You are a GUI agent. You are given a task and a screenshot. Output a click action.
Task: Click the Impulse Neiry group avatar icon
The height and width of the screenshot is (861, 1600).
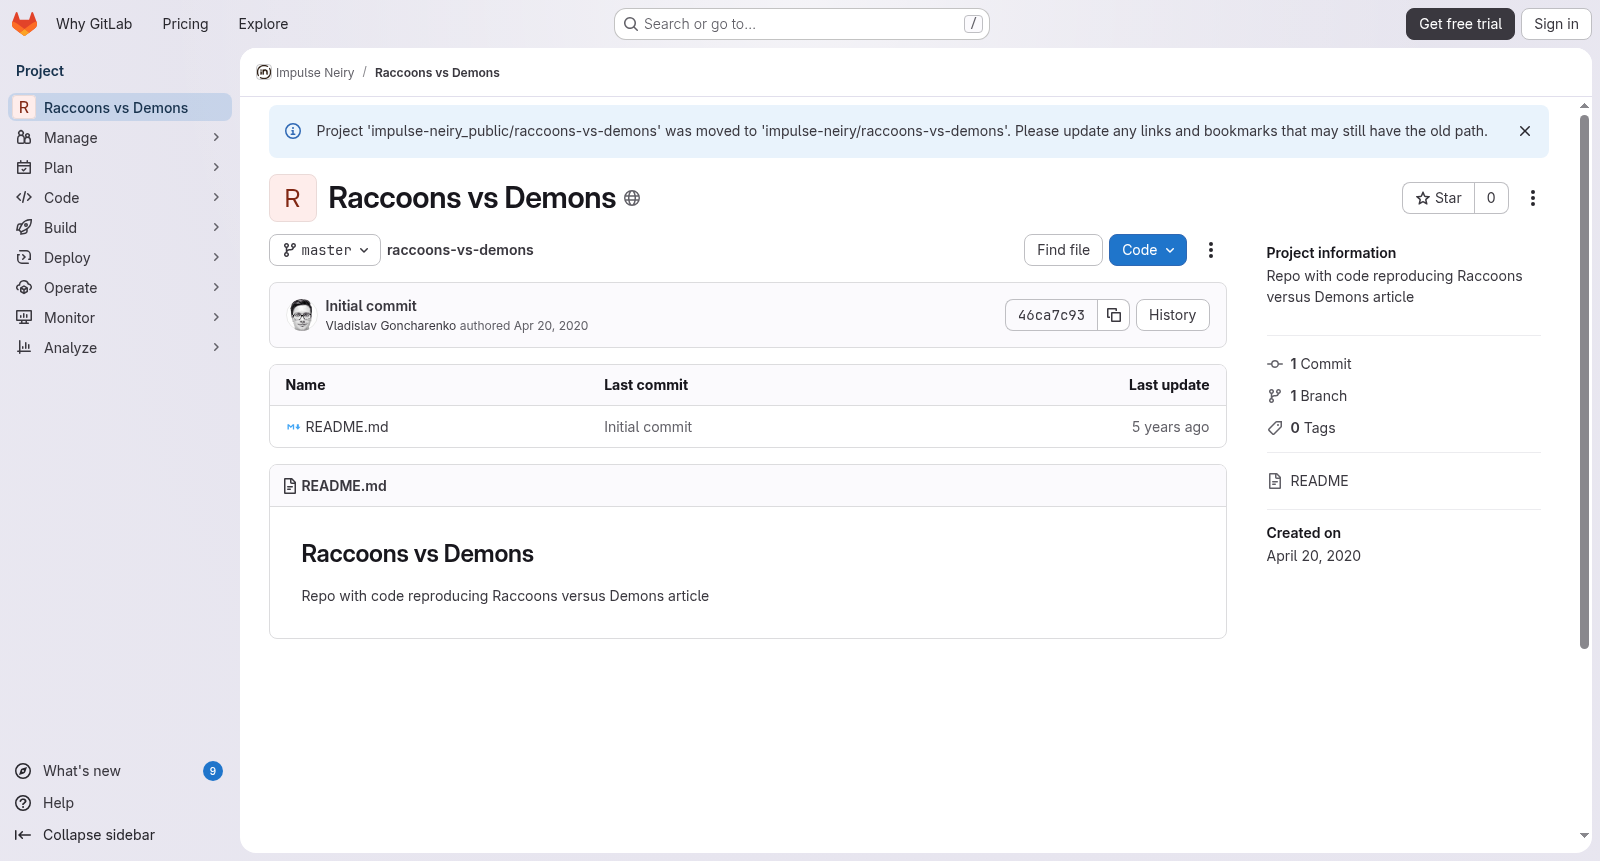tap(264, 72)
